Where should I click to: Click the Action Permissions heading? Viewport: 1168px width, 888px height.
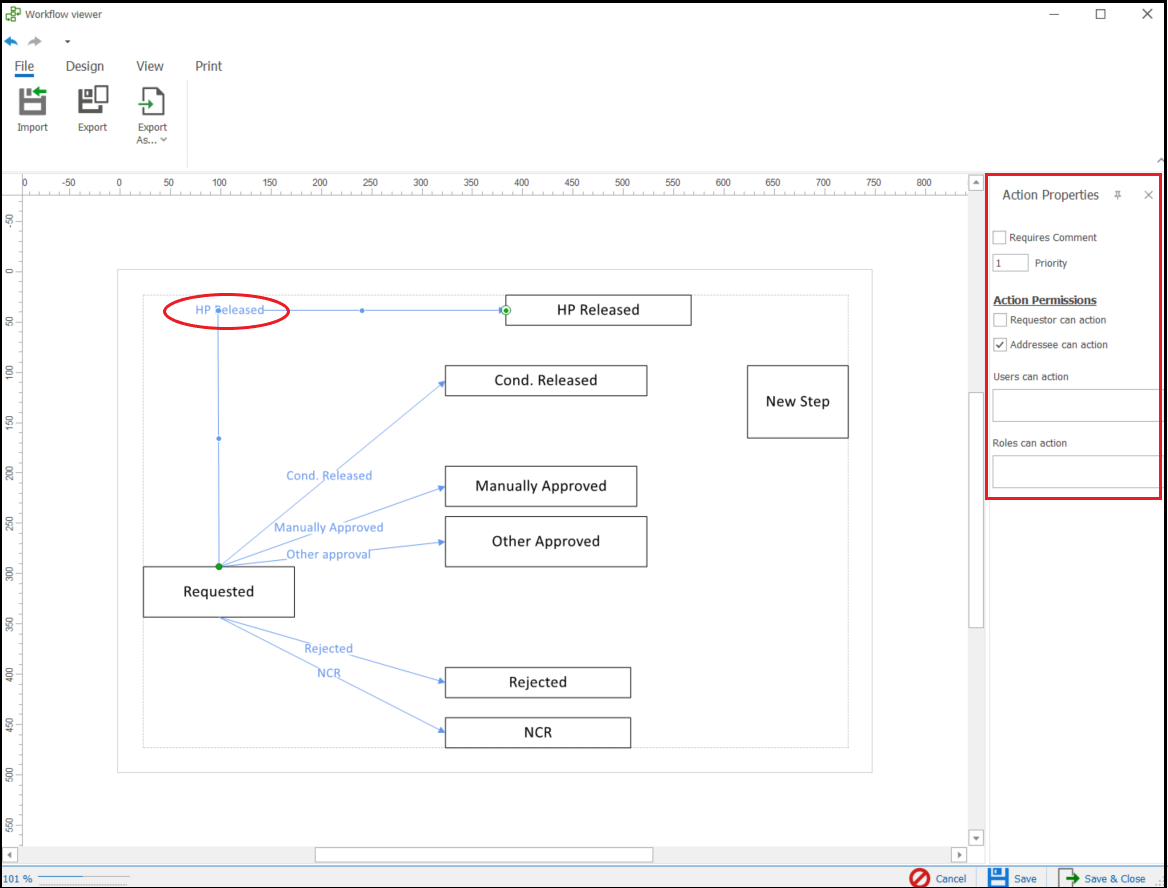tap(1045, 300)
